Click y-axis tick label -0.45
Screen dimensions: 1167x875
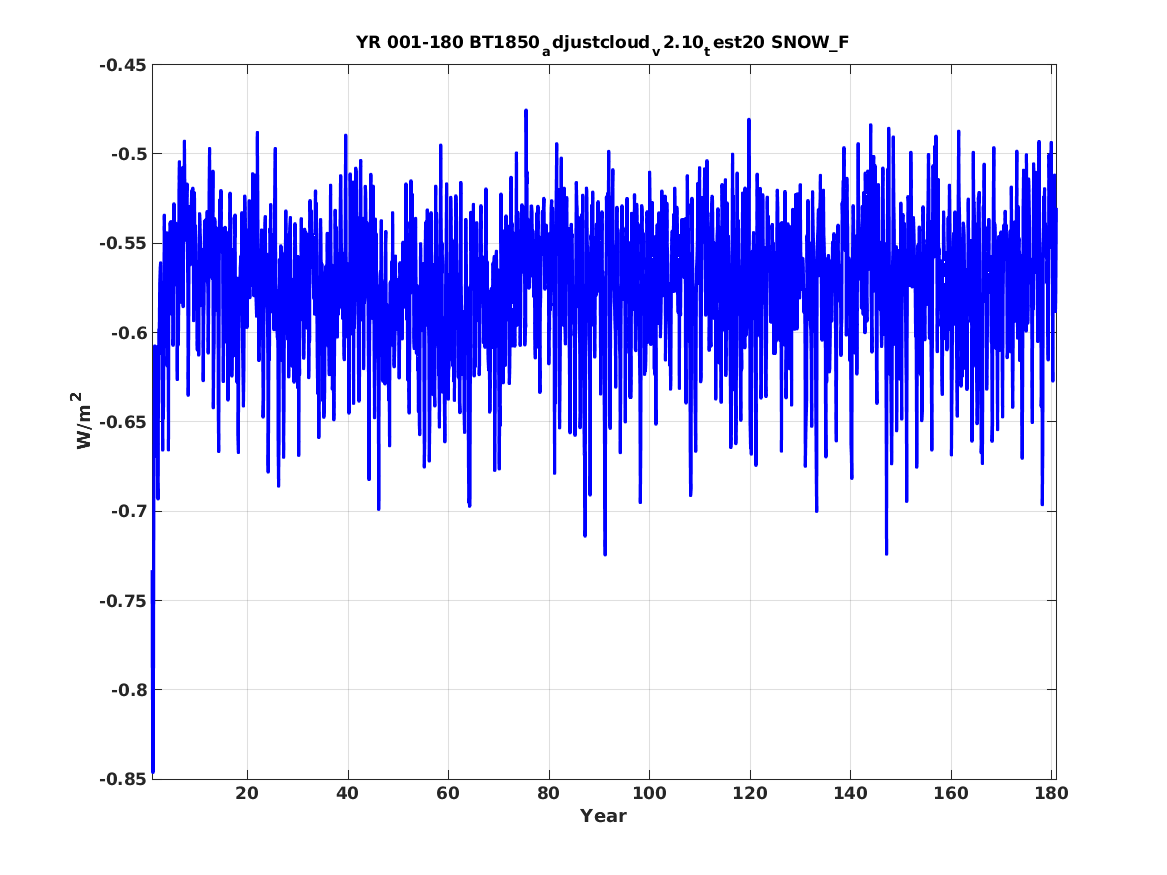(x=123, y=65)
